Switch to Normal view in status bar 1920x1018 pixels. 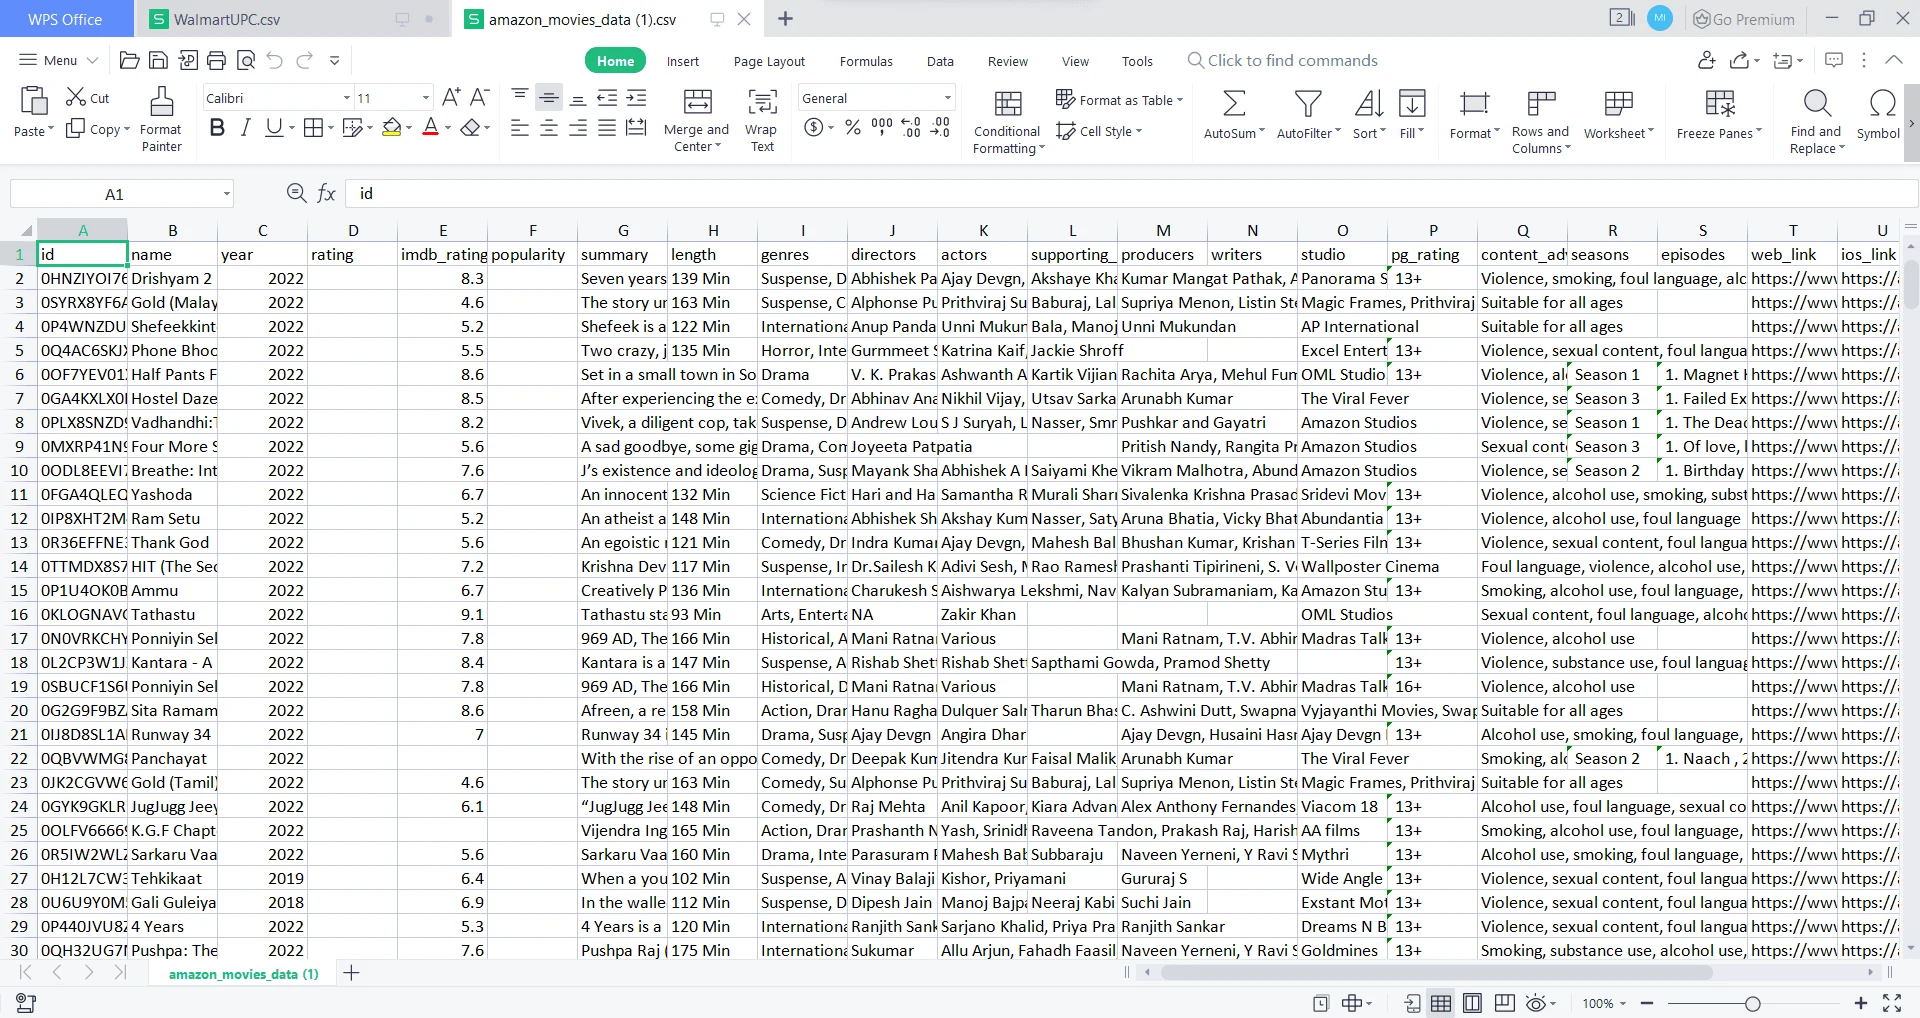(1441, 1003)
